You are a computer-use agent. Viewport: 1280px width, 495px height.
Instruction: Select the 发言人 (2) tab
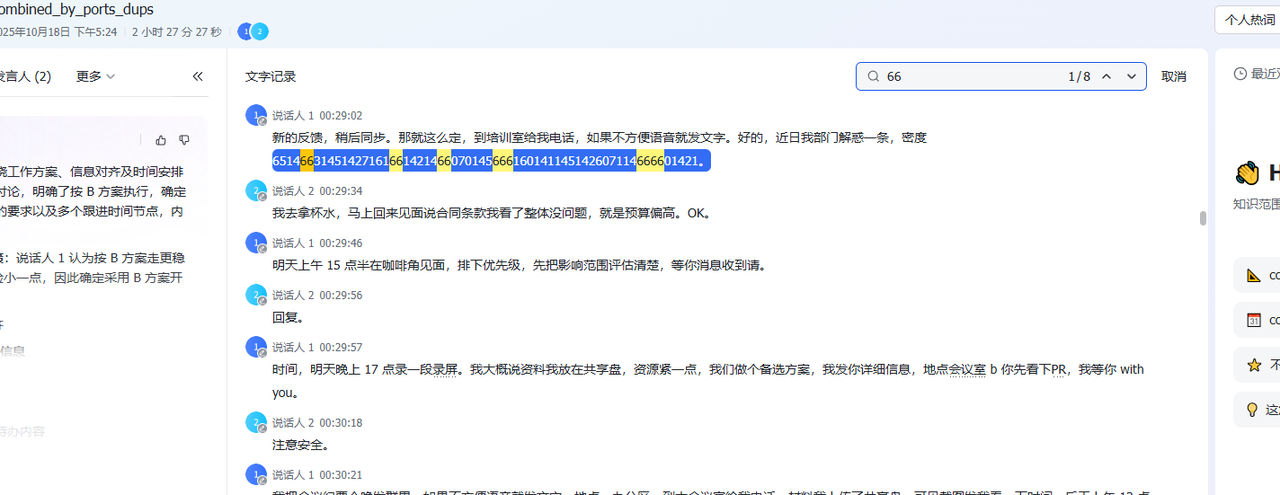pyautogui.click(x=26, y=76)
